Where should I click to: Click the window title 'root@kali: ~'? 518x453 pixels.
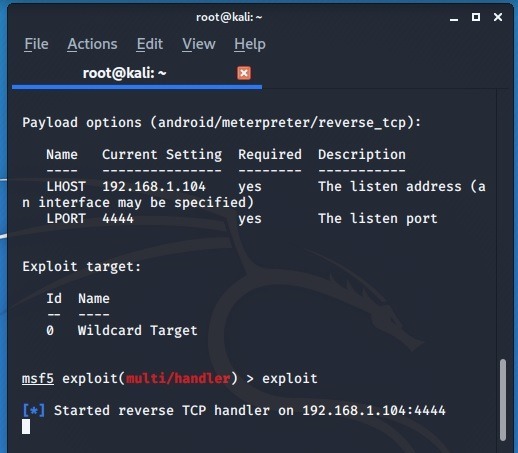tap(229, 17)
